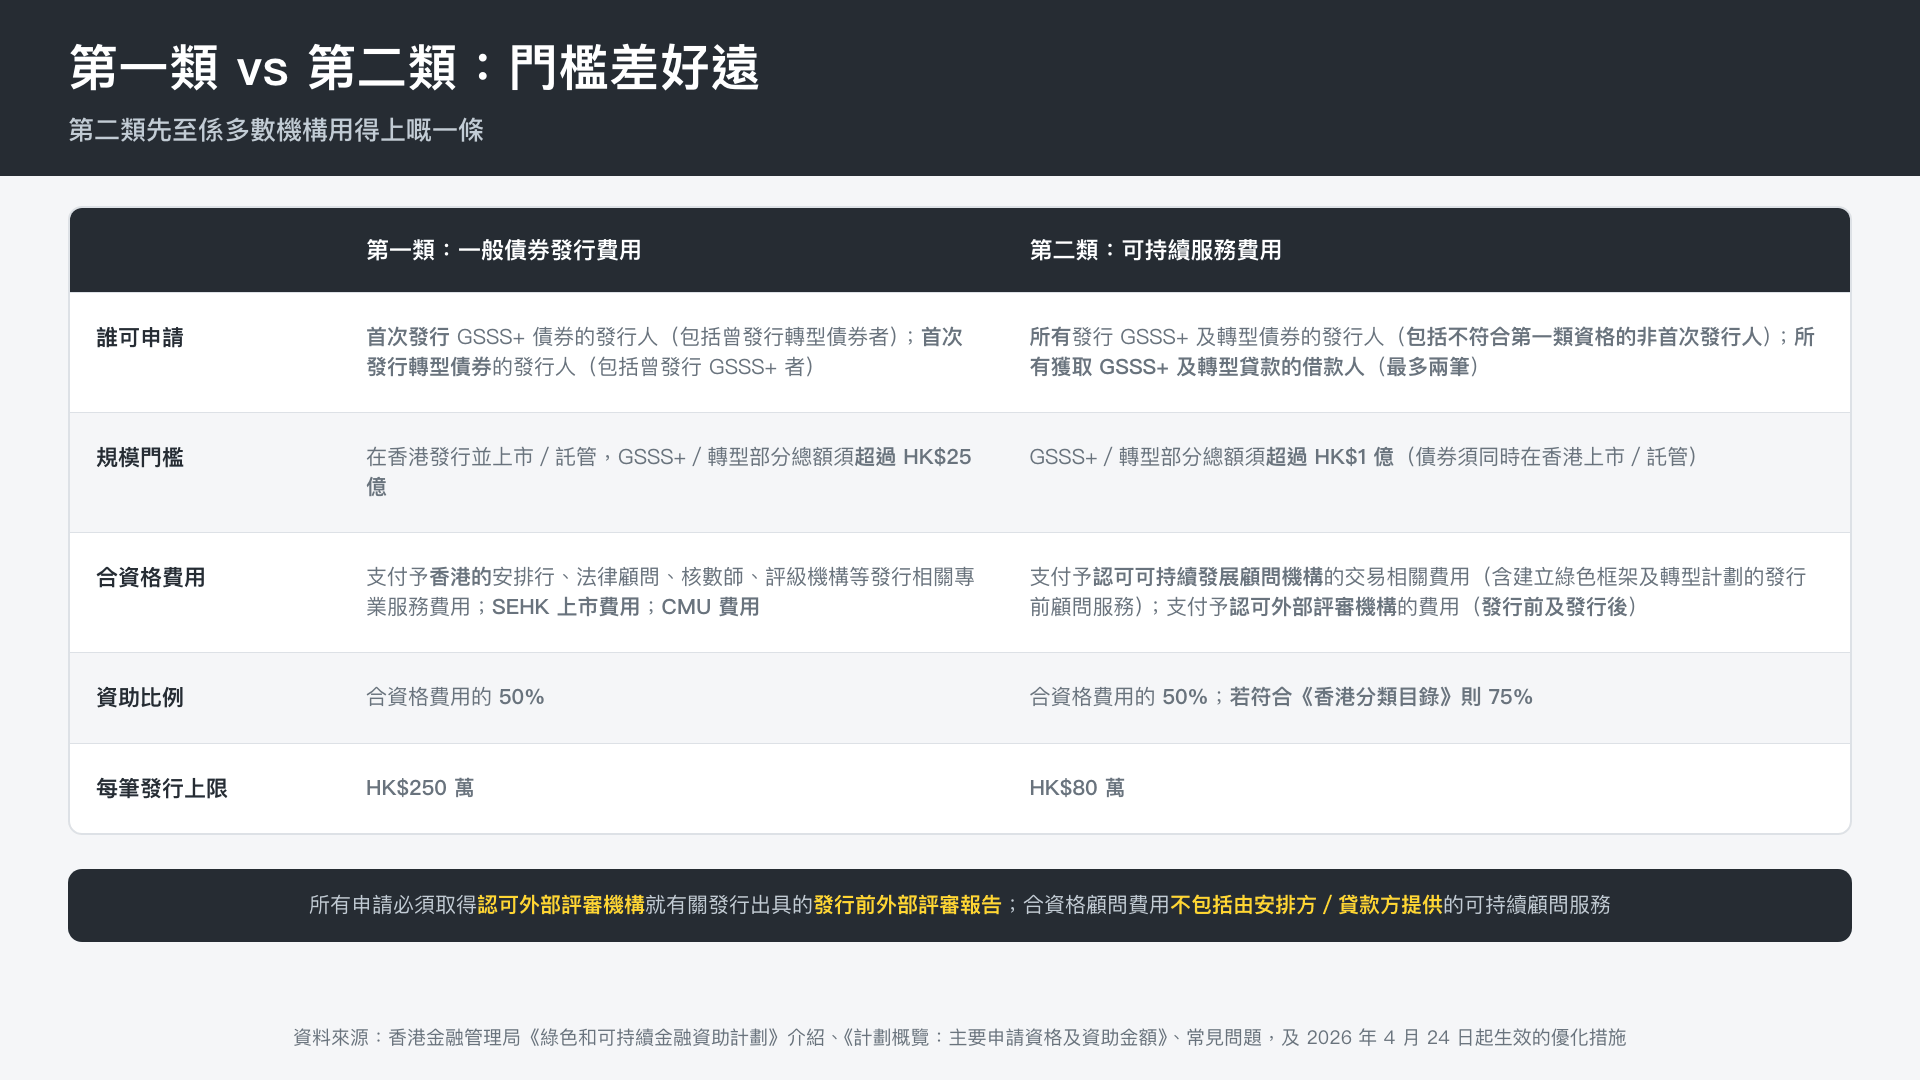This screenshot has height=1080, width=1920.
Task: Select column header 第一類：一般債券發行費用
Action: coord(503,250)
